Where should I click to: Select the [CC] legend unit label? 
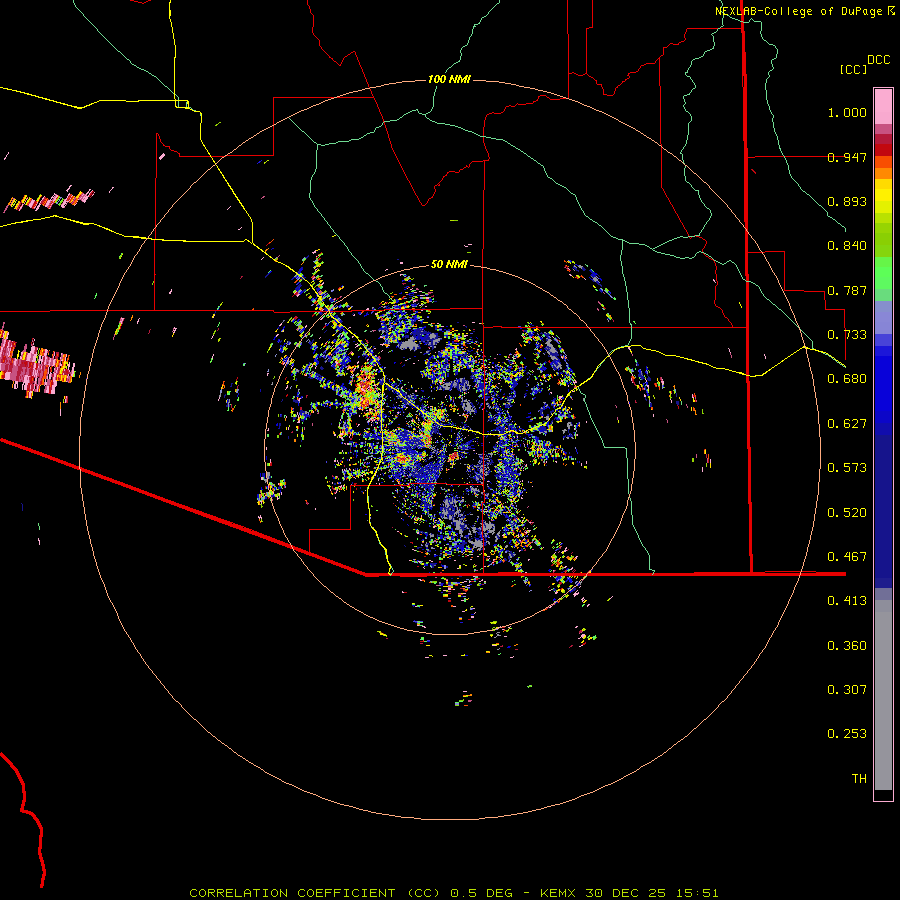click(853, 69)
